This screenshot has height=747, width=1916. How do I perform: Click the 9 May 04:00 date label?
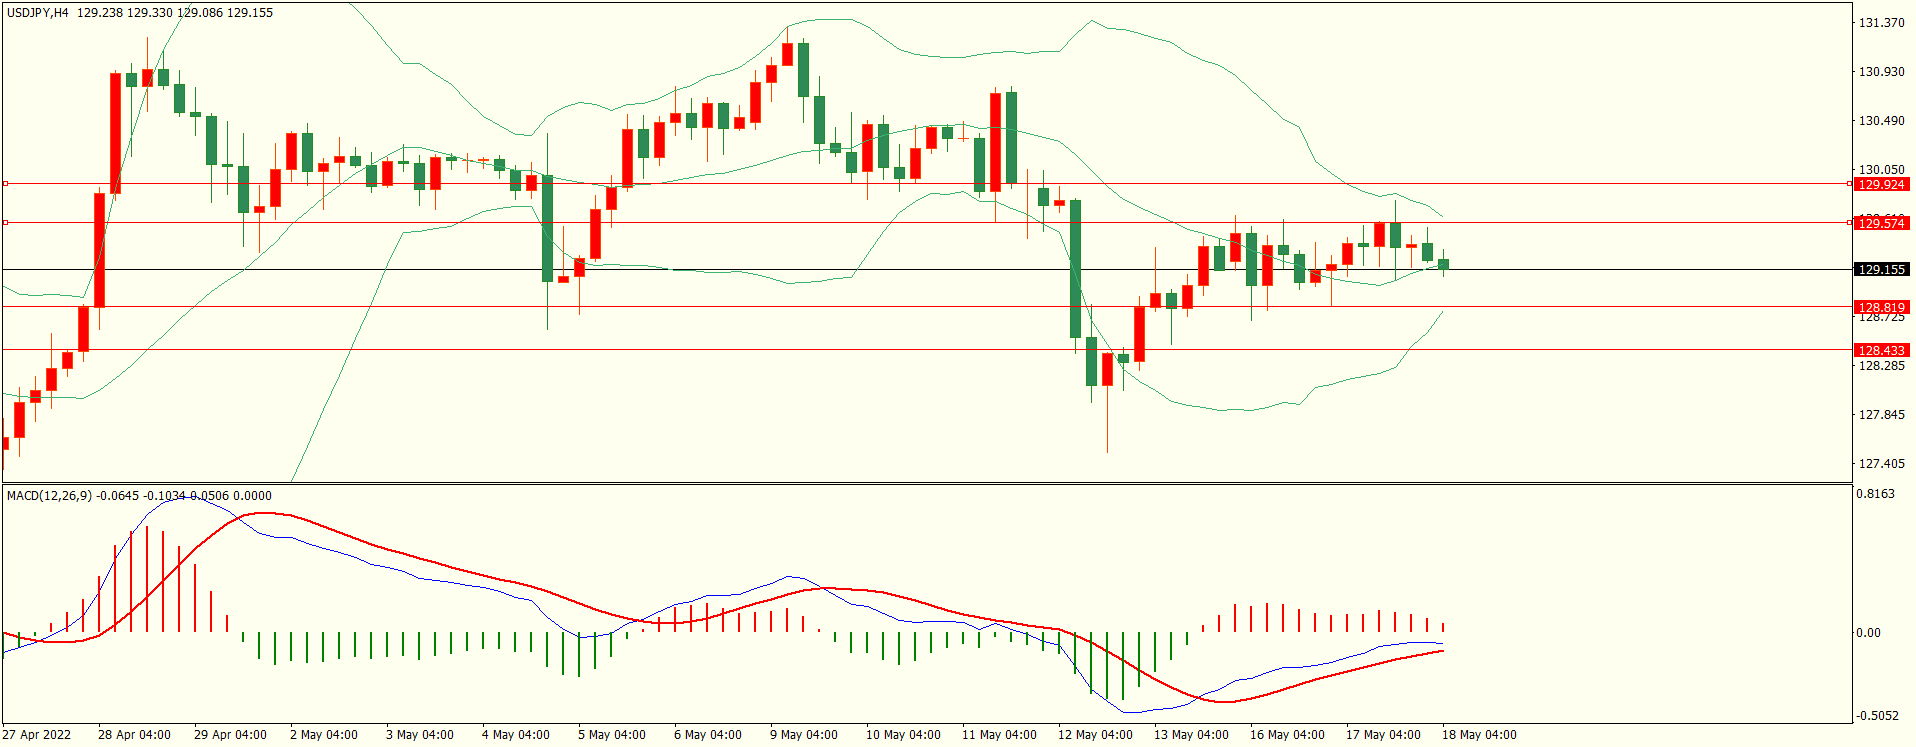pyautogui.click(x=803, y=735)
